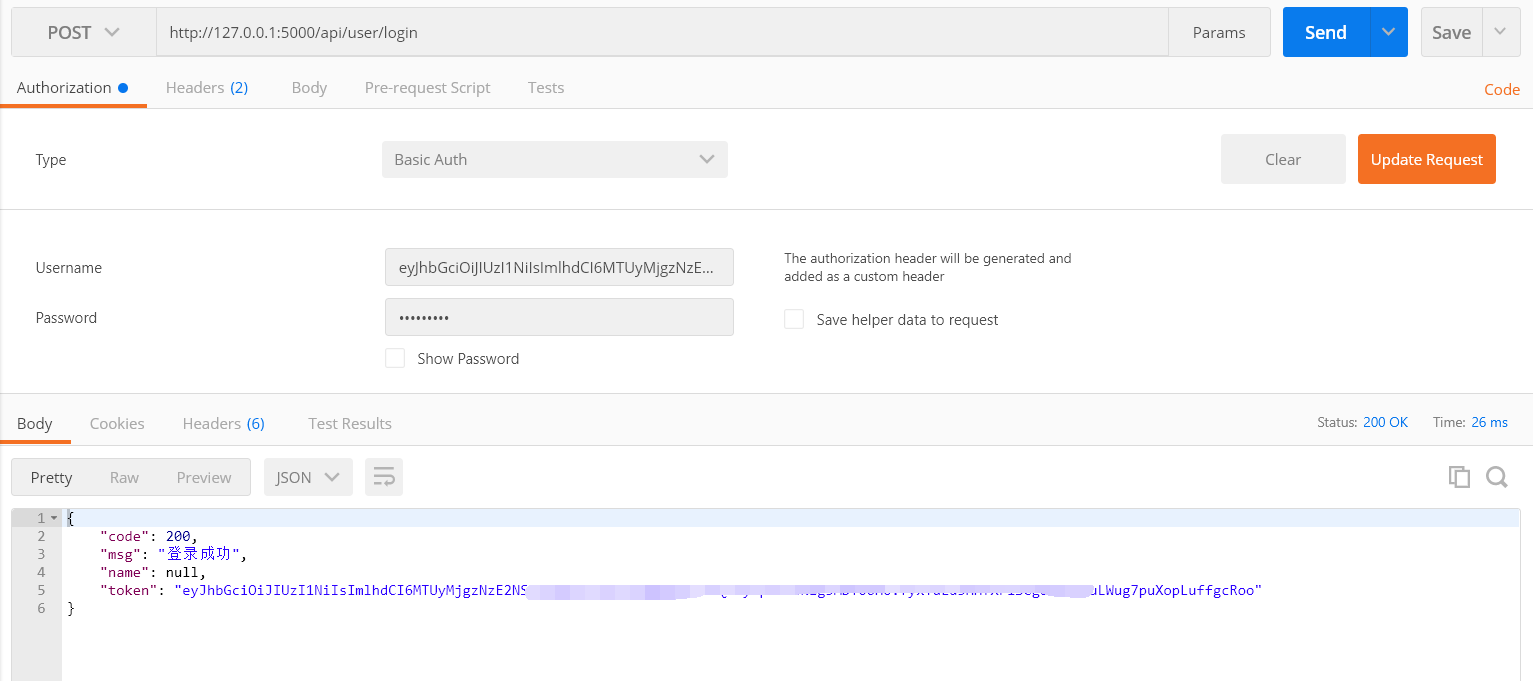Collapse JSON with line 1 fold arrow
The height and width of the screenshot is (681, 1535).
pos(54,518)
